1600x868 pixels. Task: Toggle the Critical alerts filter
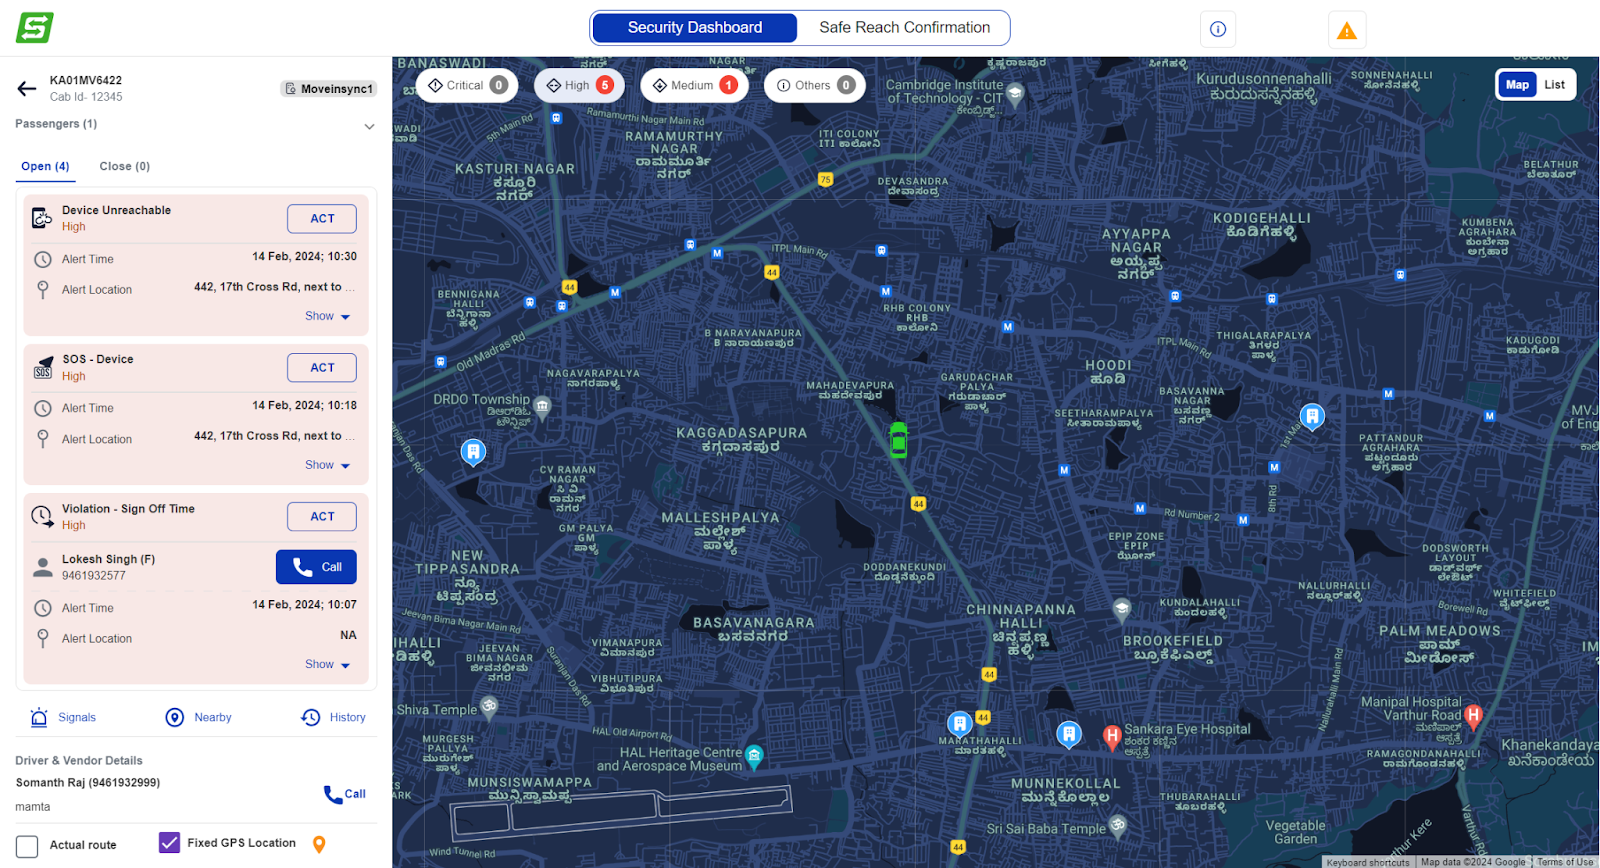(x=467, y=86)
